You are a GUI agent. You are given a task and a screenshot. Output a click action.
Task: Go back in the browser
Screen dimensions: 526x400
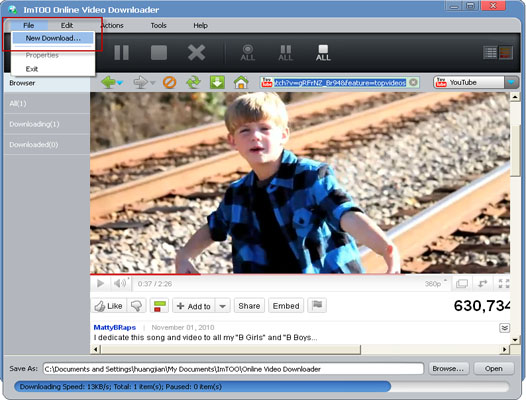click(108, 82)
